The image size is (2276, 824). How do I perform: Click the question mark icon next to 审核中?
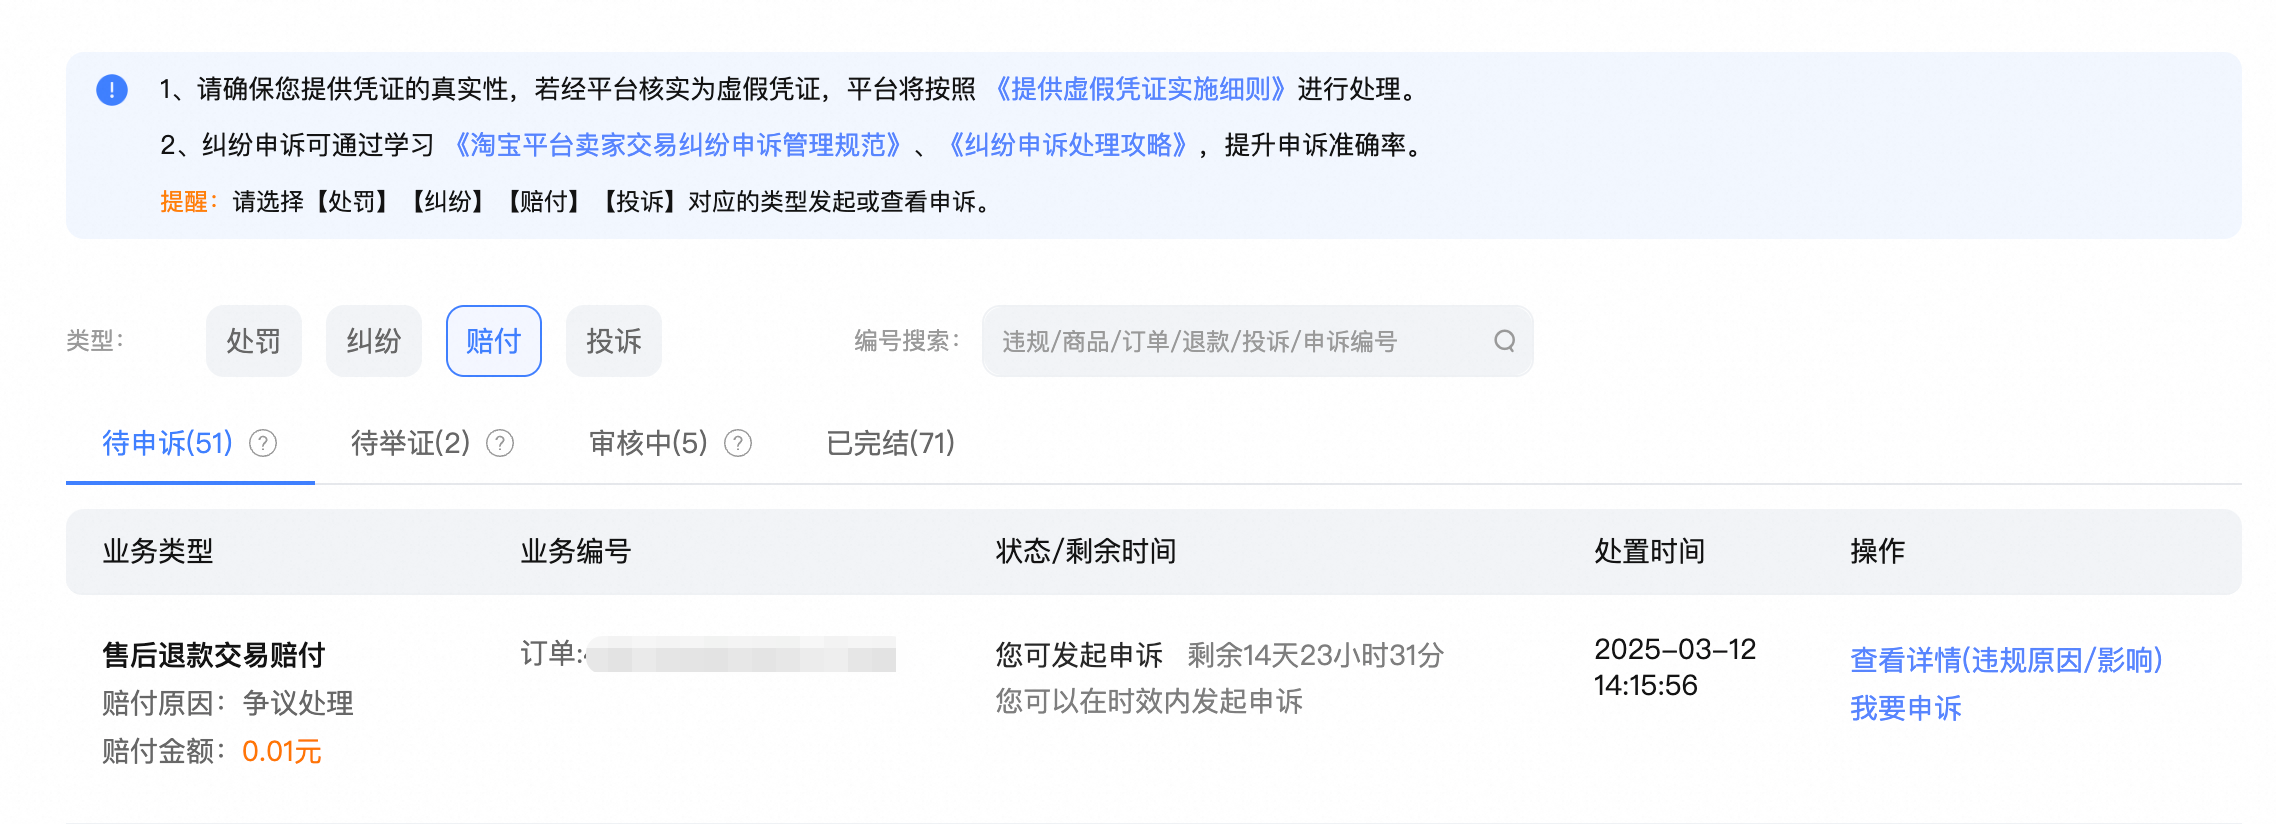point(737,443)
